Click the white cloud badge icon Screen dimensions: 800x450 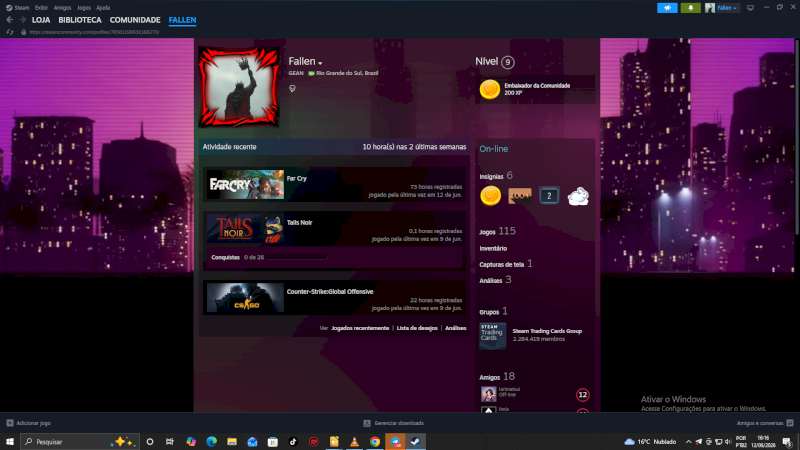coord(578,196)
